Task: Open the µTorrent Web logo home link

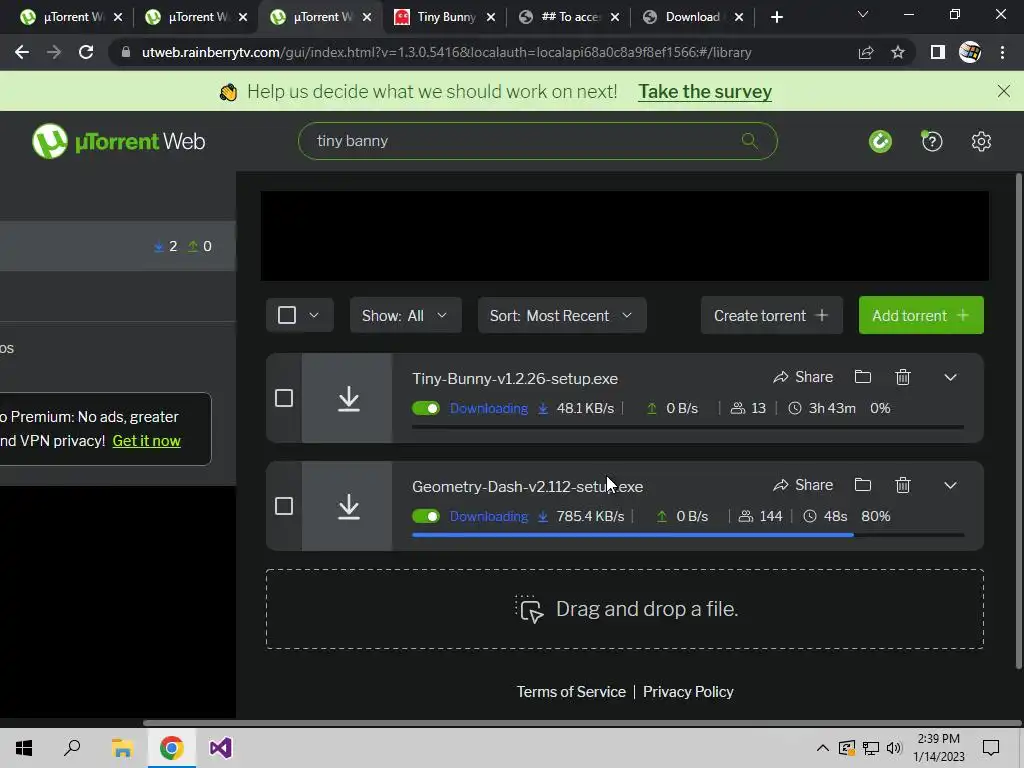Action: (118, 141)
